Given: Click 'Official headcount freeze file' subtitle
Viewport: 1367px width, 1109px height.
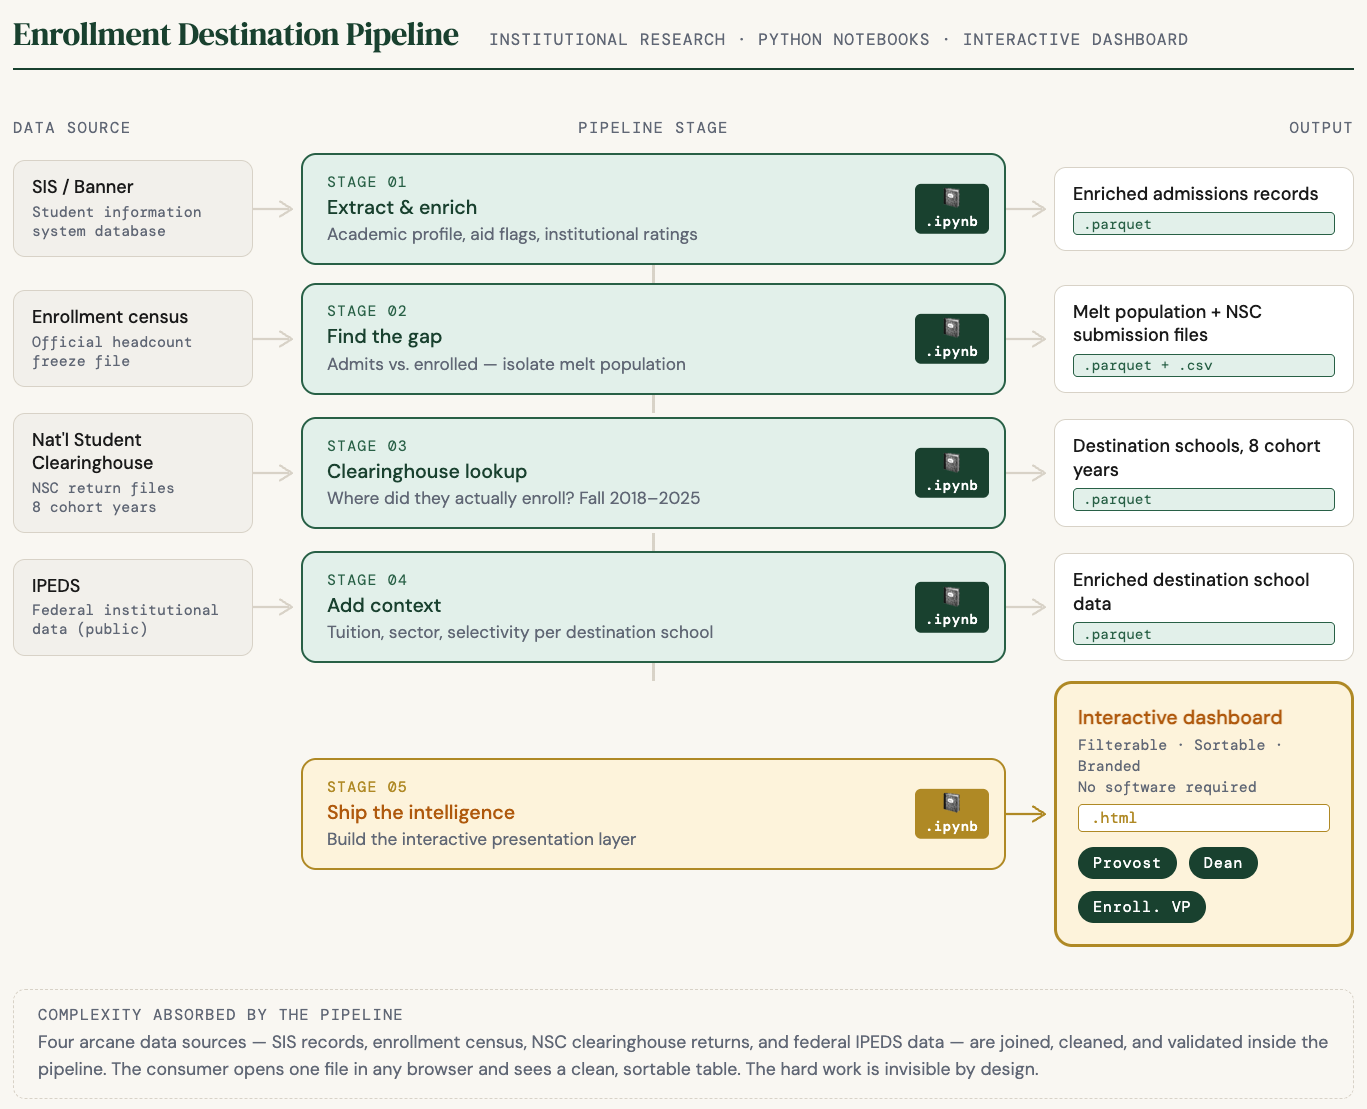Looking at the screenshot, I should tap(112, 351).
